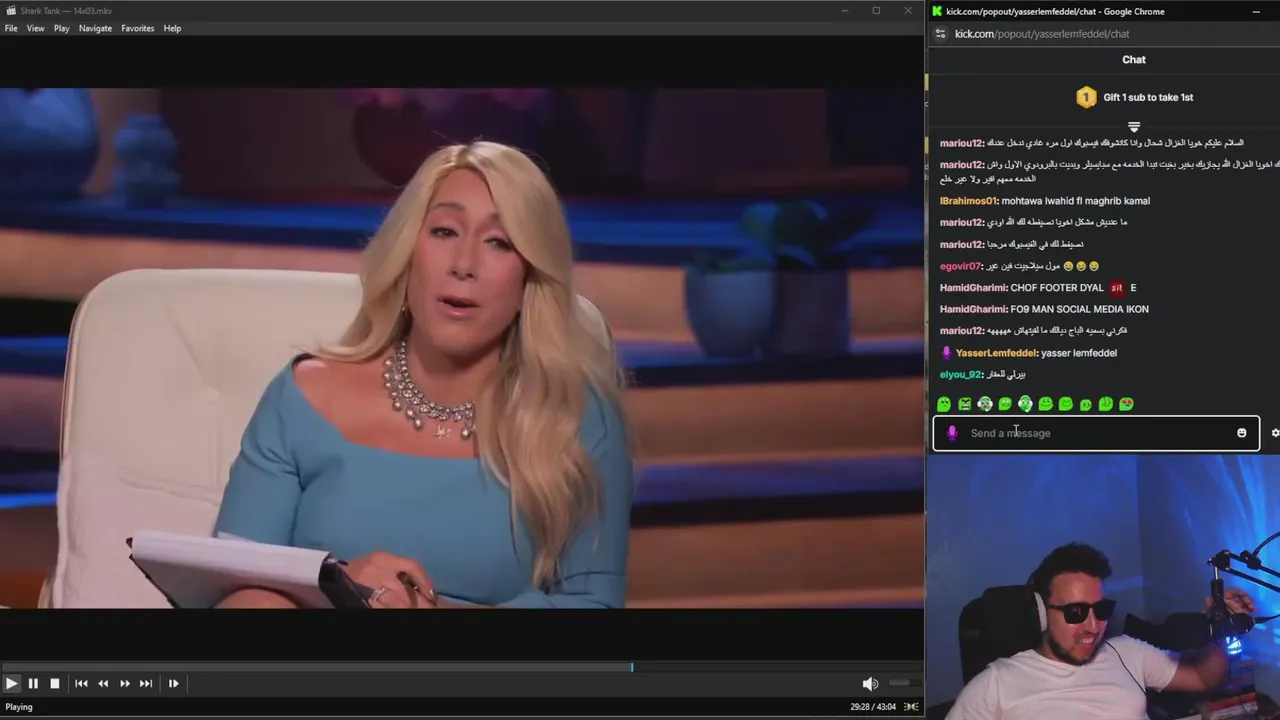Viewport: 1280px width, 720px height.
Task: Adjust the volume slider in the player
Action: pyautogui.click(x=904, y=683)
